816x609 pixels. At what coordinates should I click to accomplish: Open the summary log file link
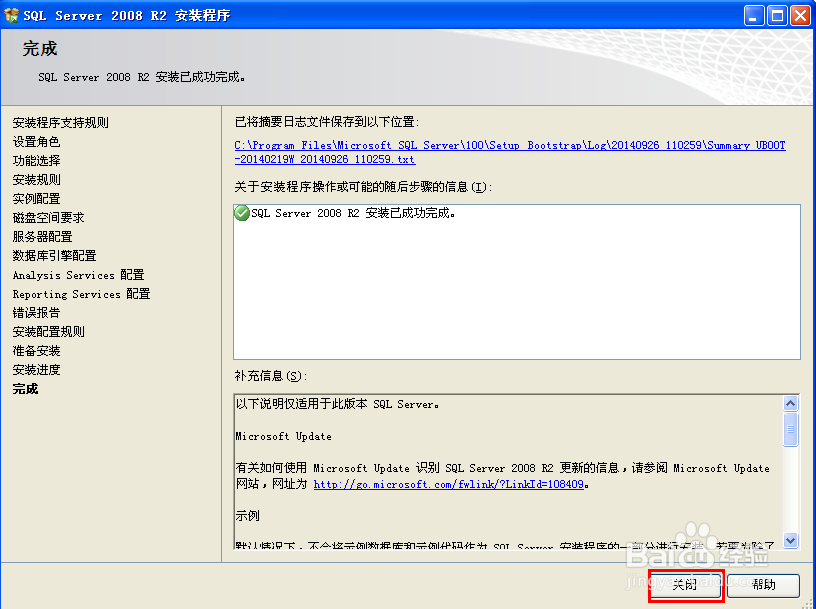509,152
